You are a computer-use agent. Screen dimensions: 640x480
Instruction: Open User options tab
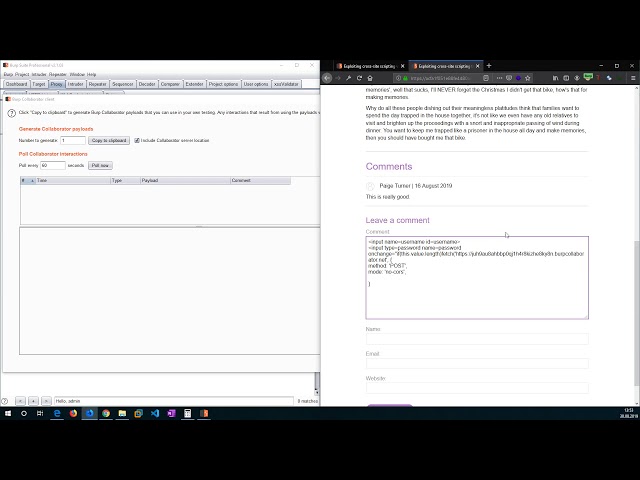256,84
